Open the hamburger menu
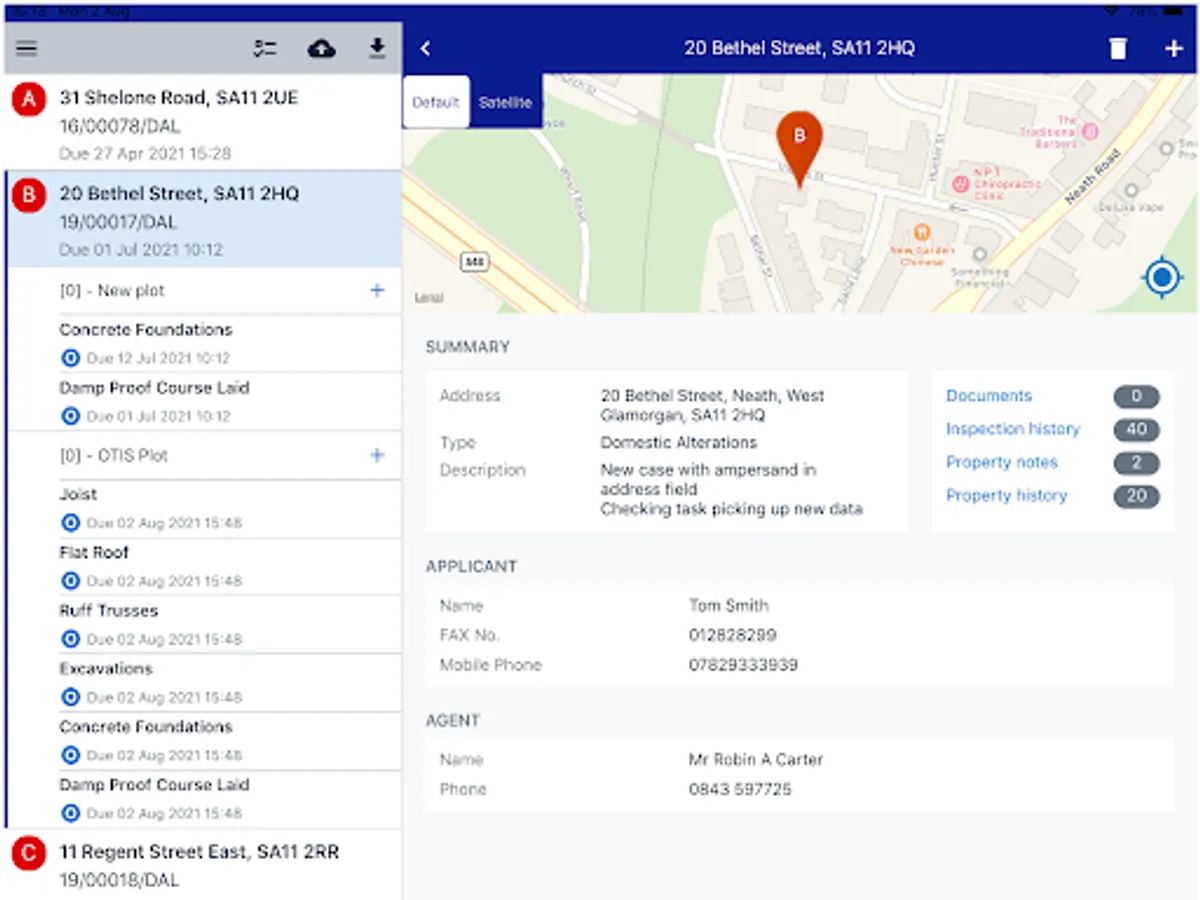1200x900 pixels. (x=26, y=49)
